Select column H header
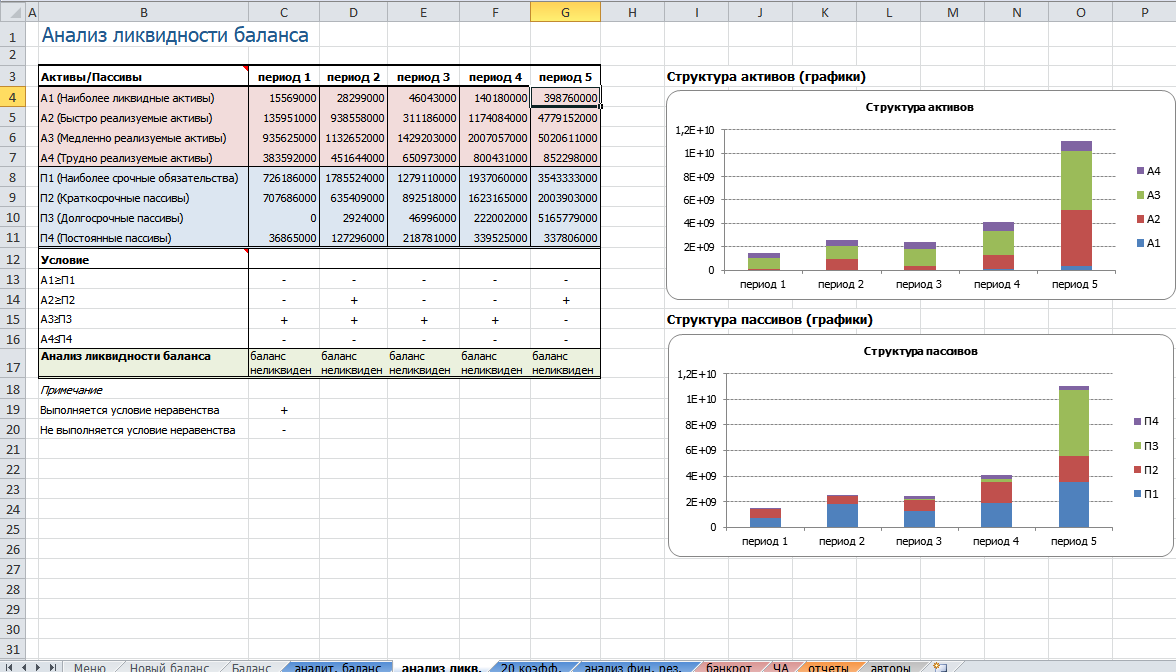Viewport: 1176px width, 672px height. pyautogui.click(x=632, y=12)
